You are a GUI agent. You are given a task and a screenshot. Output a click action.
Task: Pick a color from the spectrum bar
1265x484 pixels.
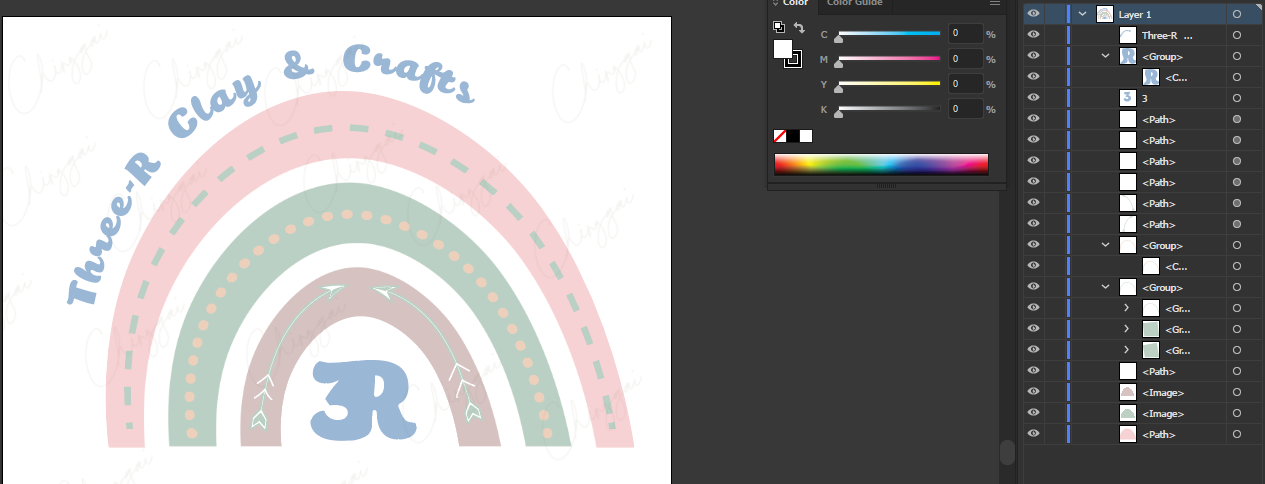(881, 164)
